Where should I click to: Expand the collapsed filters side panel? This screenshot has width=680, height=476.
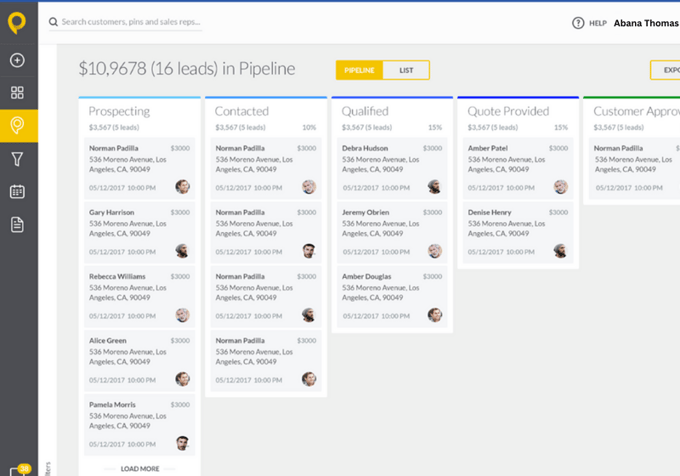48,469
